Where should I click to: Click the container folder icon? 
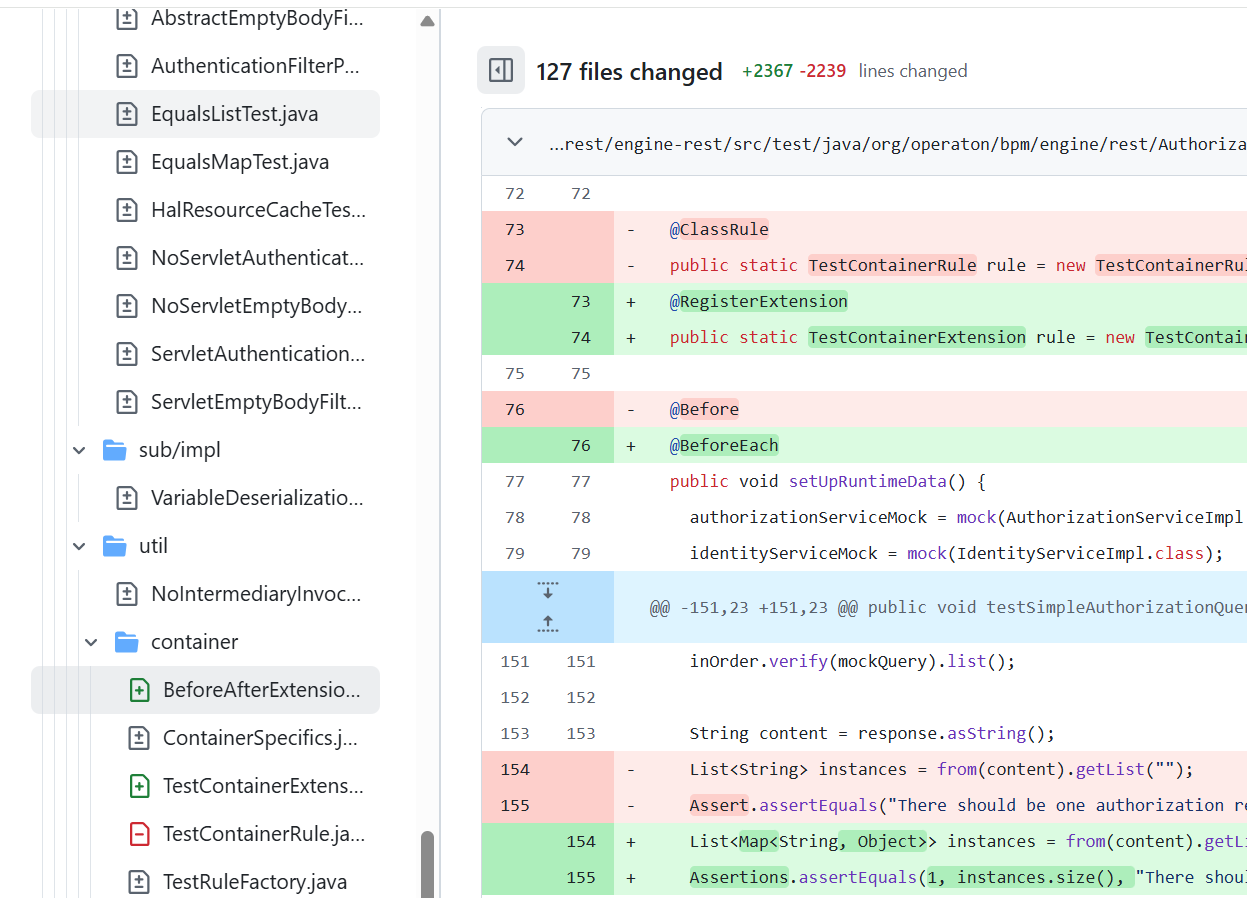click(126, 642)
